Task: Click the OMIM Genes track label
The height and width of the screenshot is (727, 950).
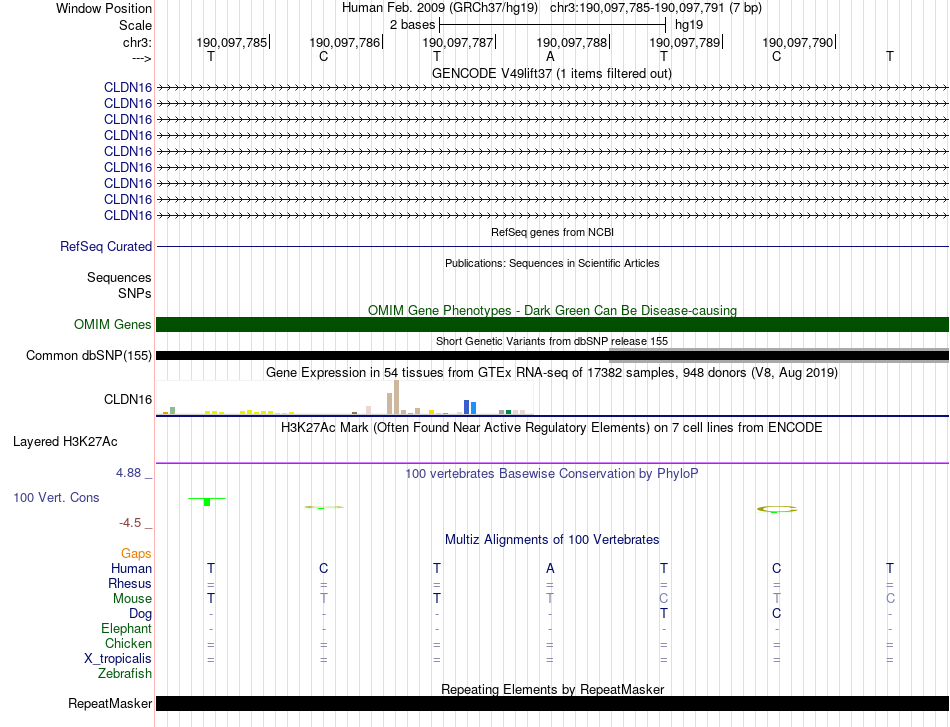Action: coord(113,324)
